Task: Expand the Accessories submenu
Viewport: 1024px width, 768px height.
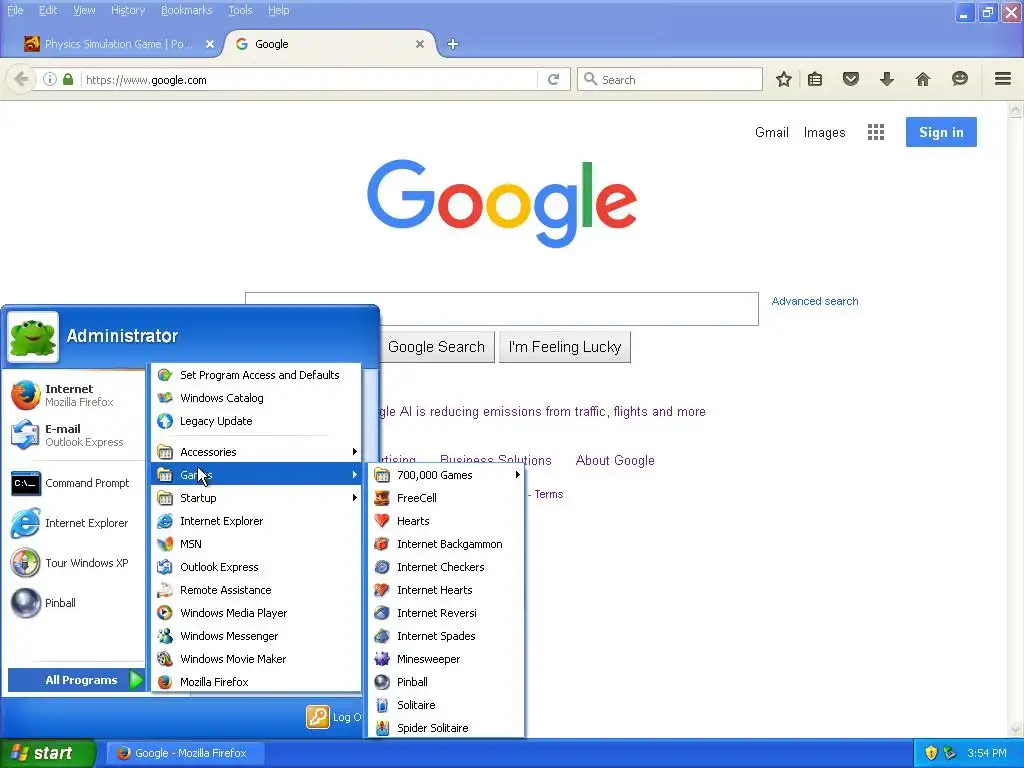Action: point(256,452)
